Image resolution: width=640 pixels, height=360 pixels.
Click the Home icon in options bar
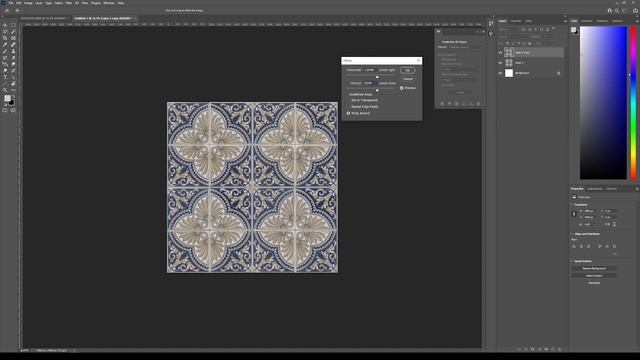[x=7, y=11]
